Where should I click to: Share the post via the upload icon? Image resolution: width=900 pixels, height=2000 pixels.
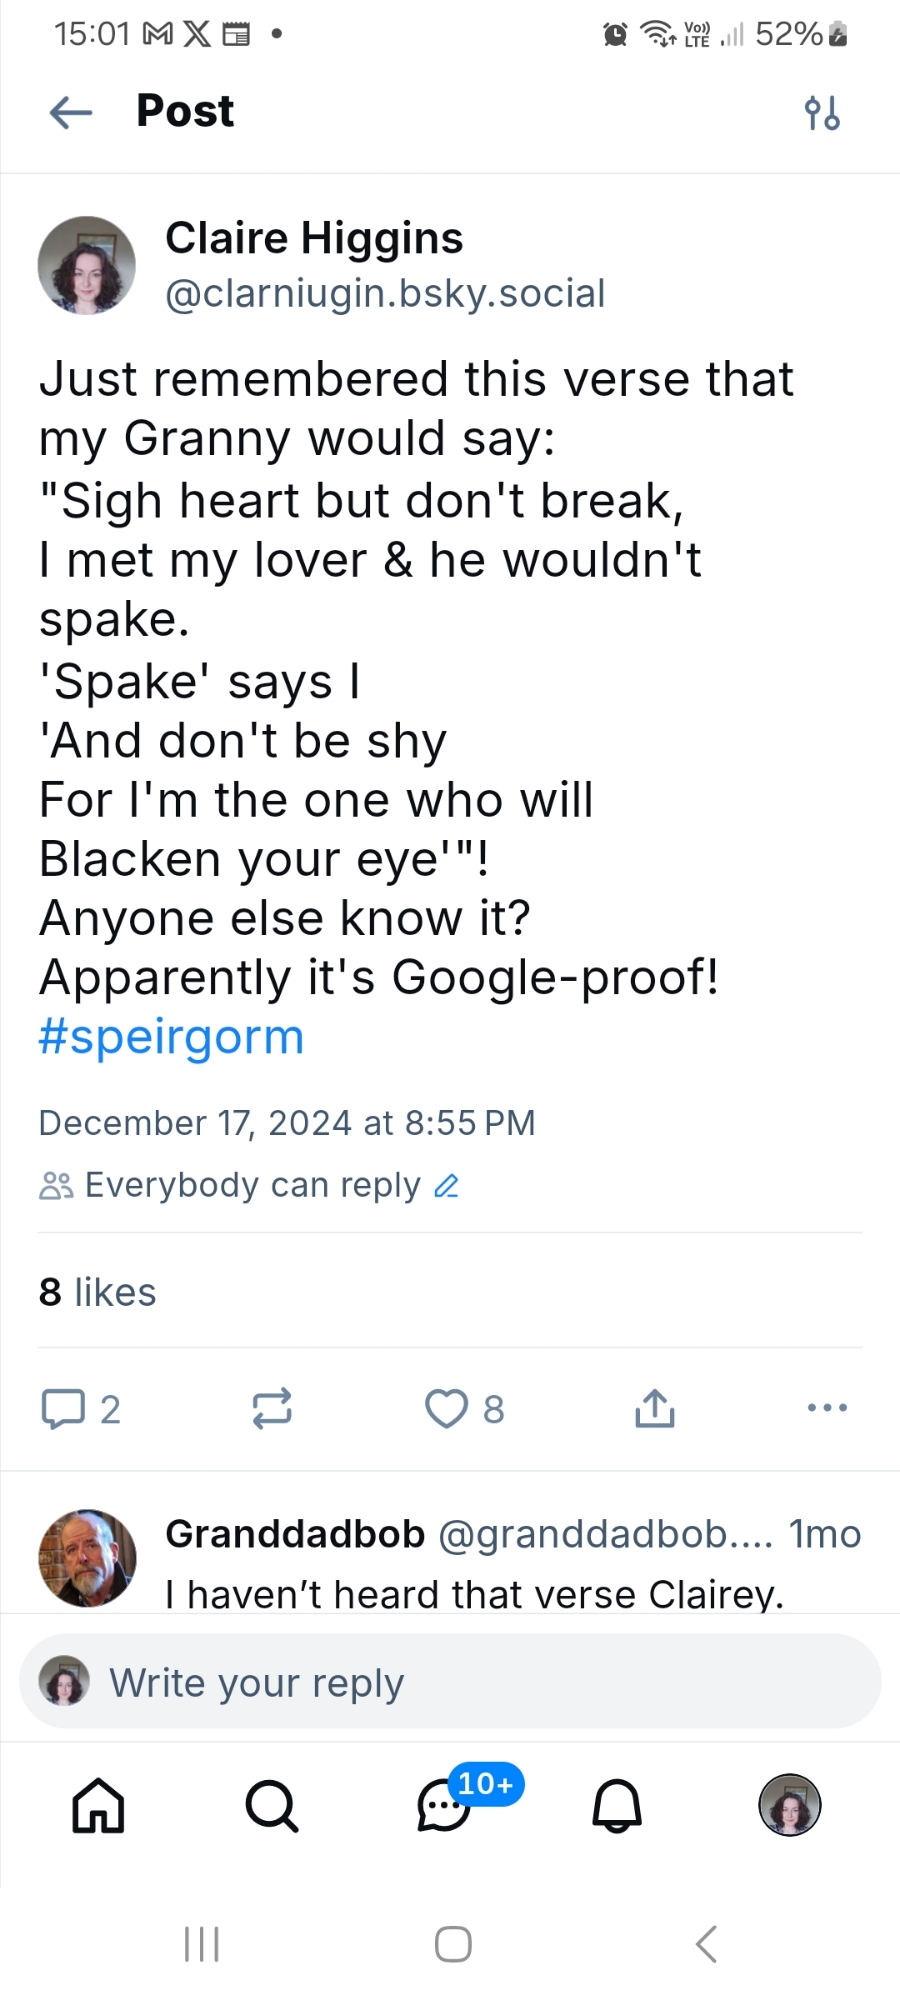point(655,1408)
